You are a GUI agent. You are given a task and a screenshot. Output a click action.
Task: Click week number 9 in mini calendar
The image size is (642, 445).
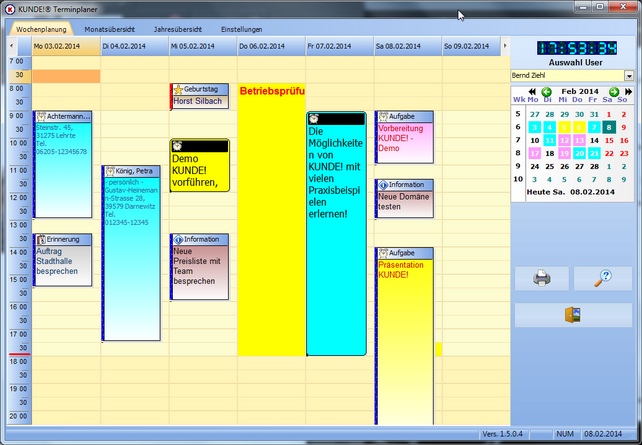tap(518, 166)
